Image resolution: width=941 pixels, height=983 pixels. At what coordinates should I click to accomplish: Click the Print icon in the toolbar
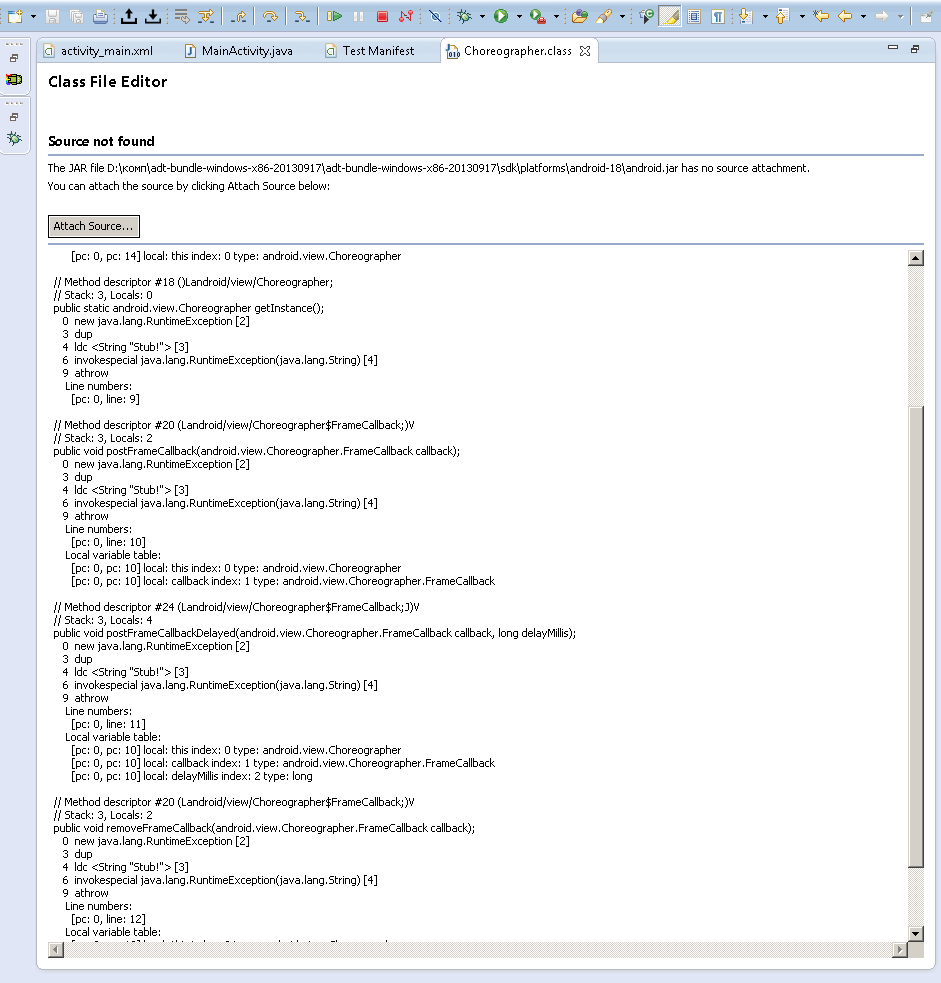[x=100, y=16]
